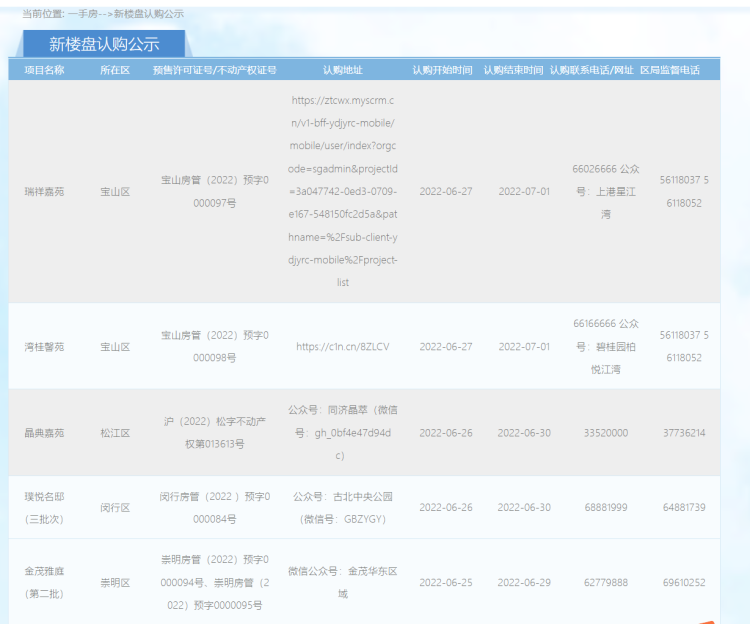Click supervision phone 64881739
The image size is (750, 624).
click(x=684, y=508)
